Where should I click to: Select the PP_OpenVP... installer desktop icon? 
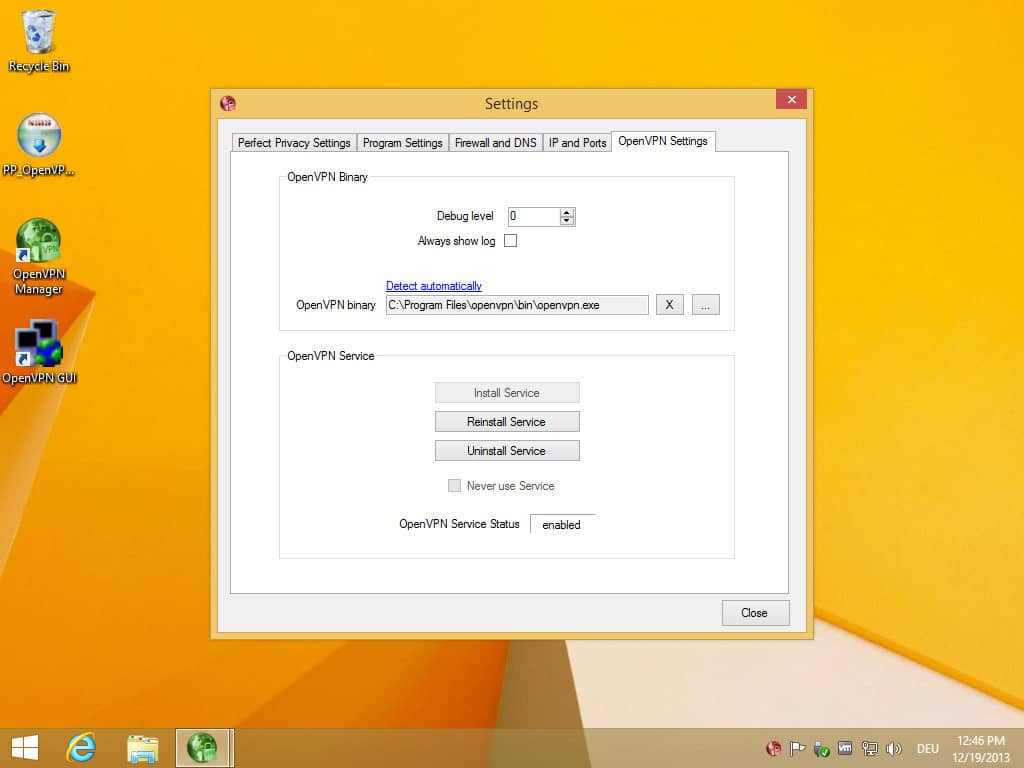pos(39,144)
